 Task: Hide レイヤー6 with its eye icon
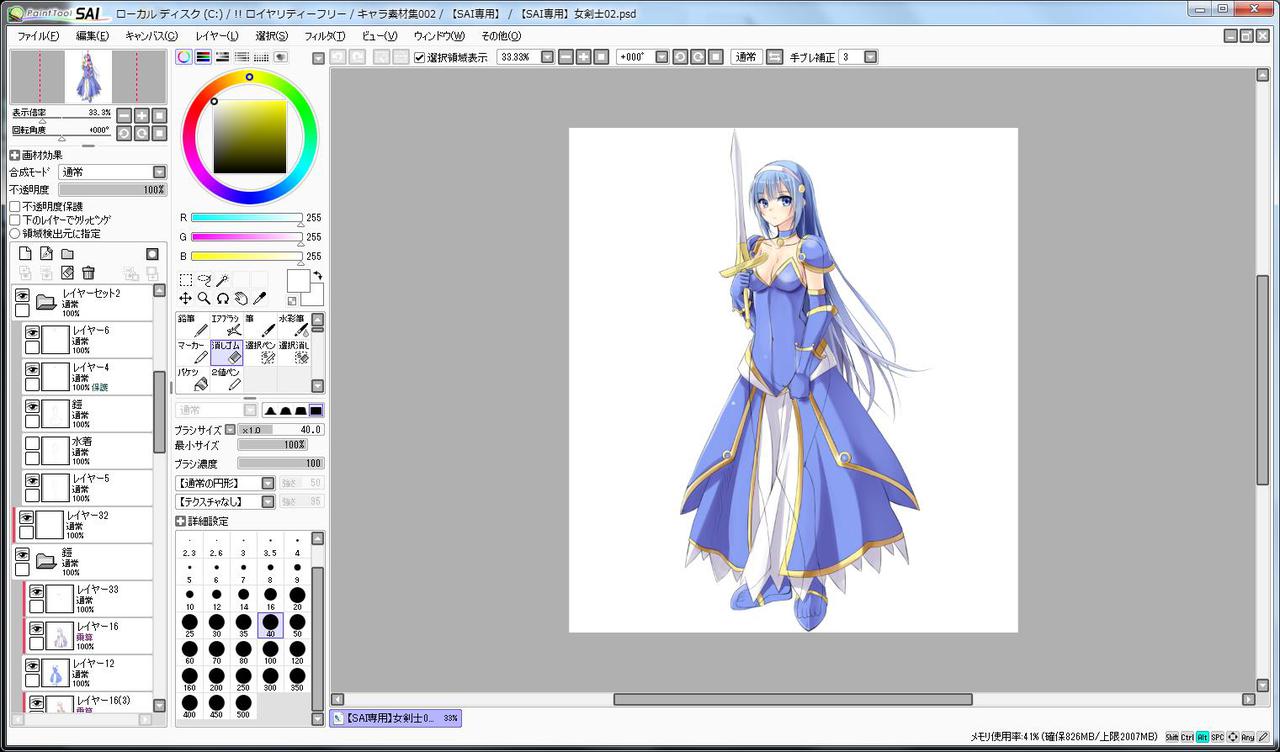pyautogui.click(x=32, y=332)
